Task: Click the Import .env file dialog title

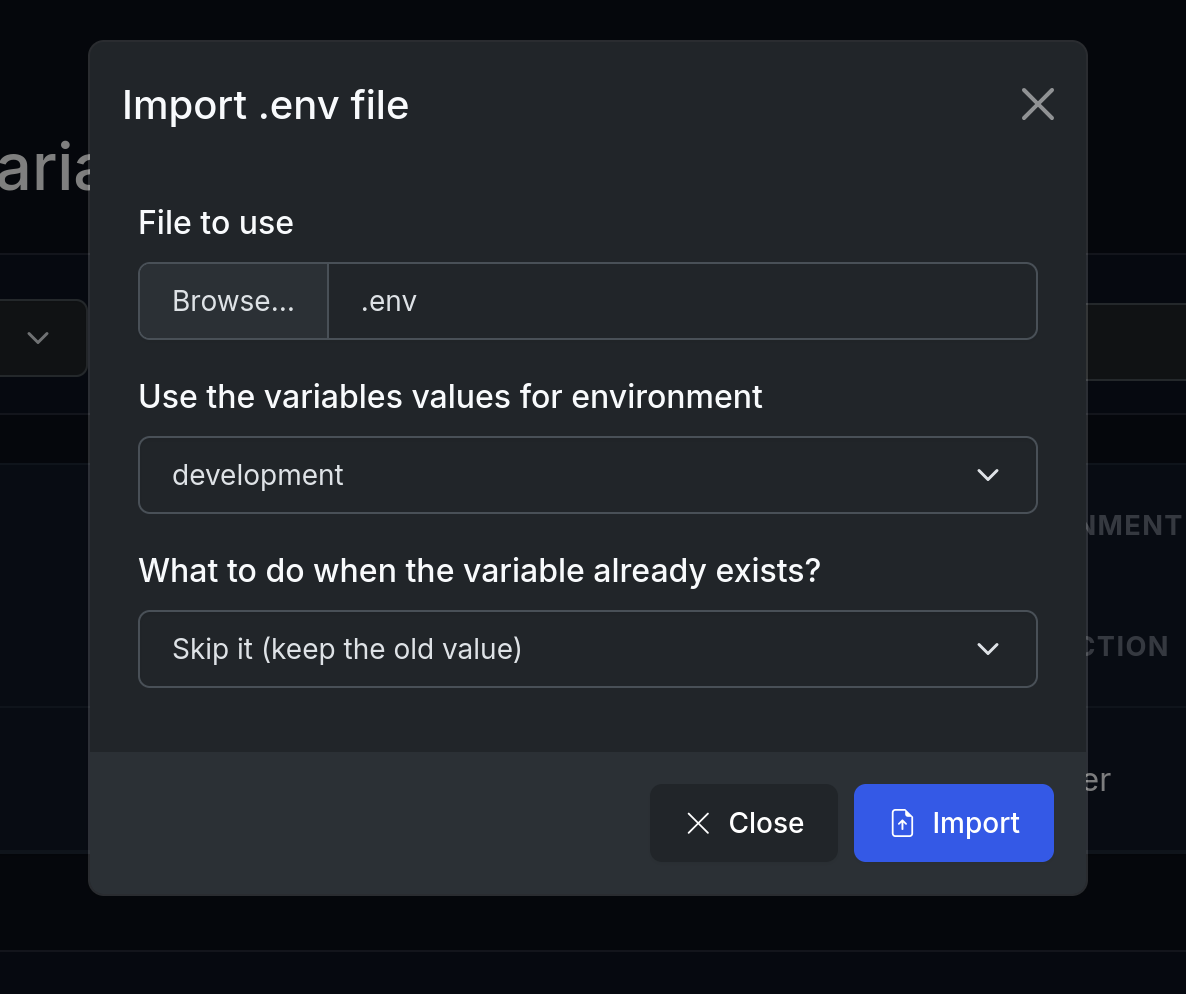Action: pyautogui.click(x=265, y=104)
